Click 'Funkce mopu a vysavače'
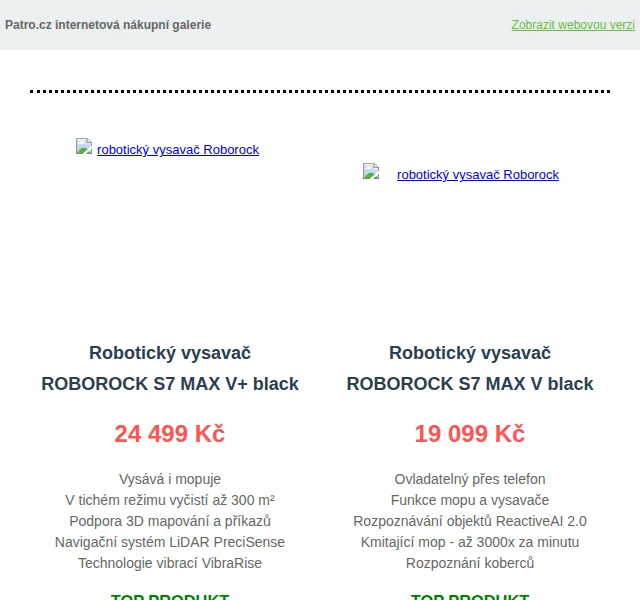640x600 pixels. pos(470,500)
